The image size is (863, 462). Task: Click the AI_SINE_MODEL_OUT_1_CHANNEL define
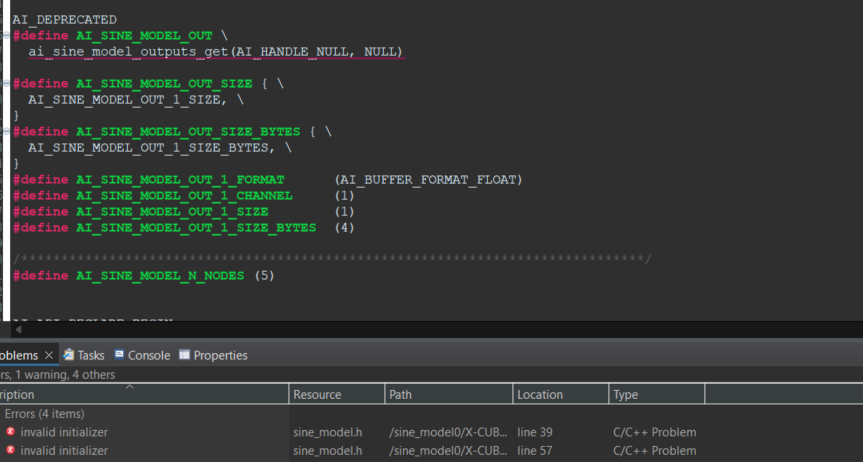(184, 195)
